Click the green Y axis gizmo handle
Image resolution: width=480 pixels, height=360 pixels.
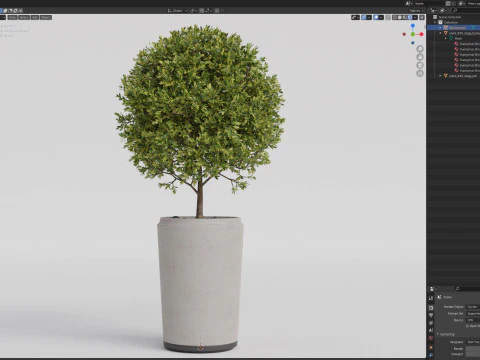coord(413,34)
